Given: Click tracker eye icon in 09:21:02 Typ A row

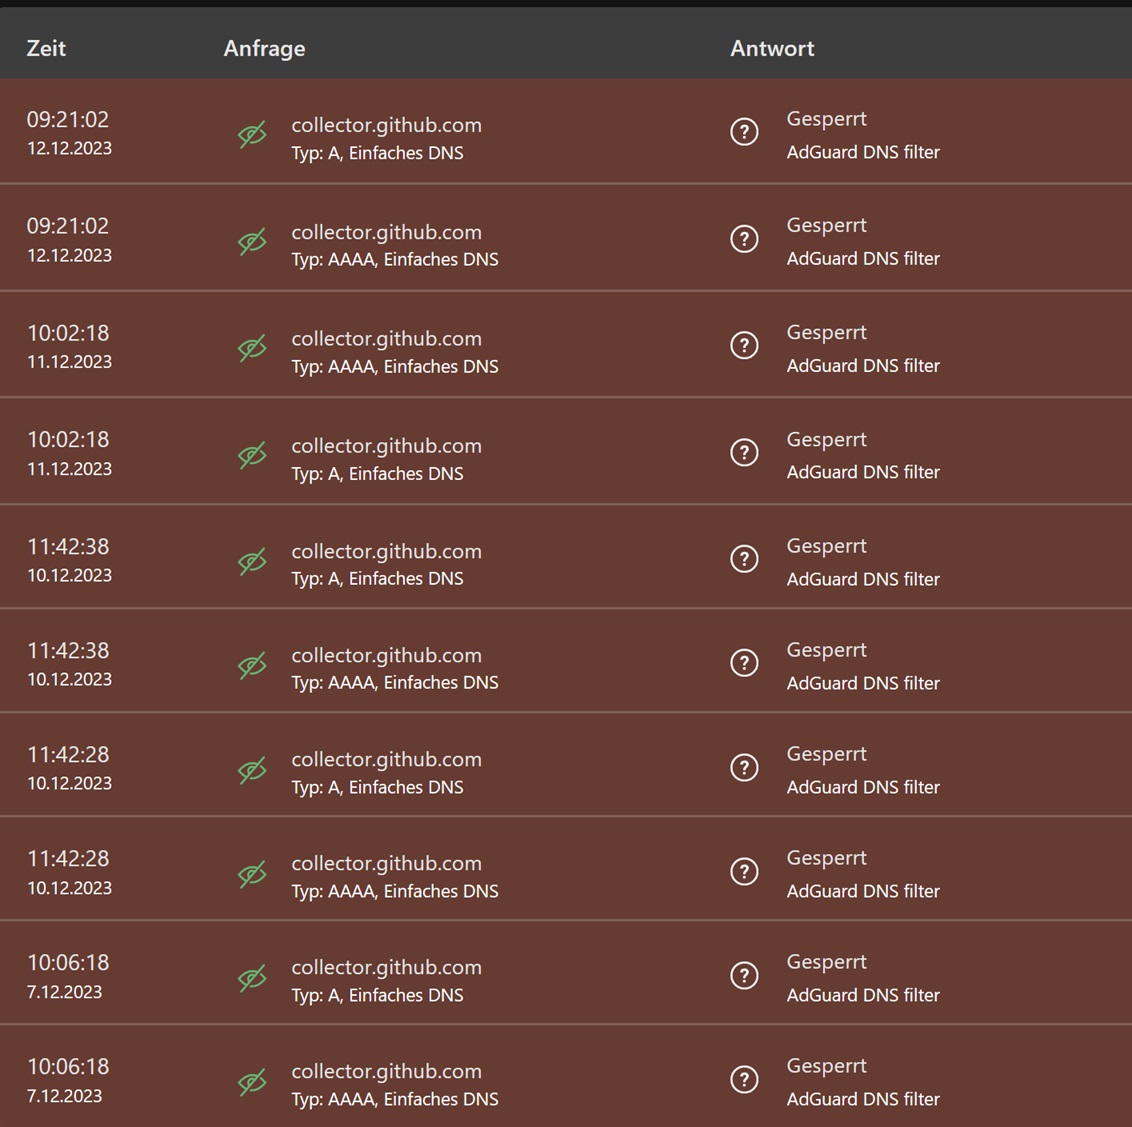Looking at the screenshot, I should tap(252, 134).
